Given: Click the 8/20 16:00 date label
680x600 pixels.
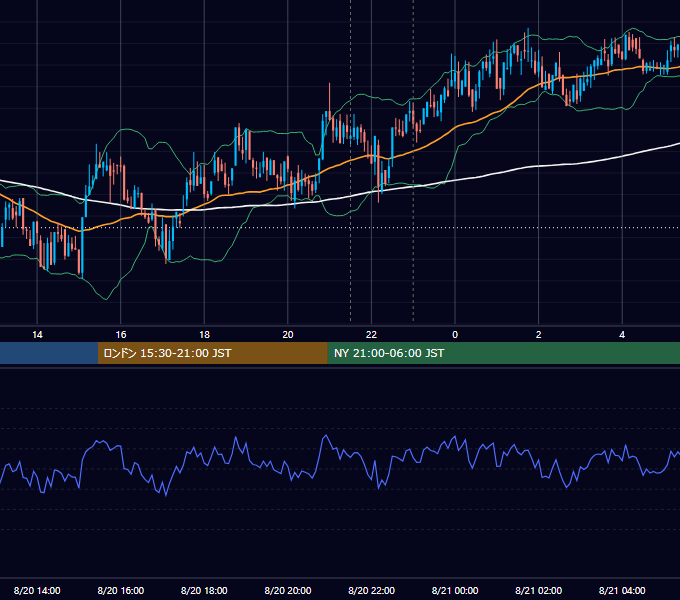Looking at the screenshot, I should click(121, 590).
